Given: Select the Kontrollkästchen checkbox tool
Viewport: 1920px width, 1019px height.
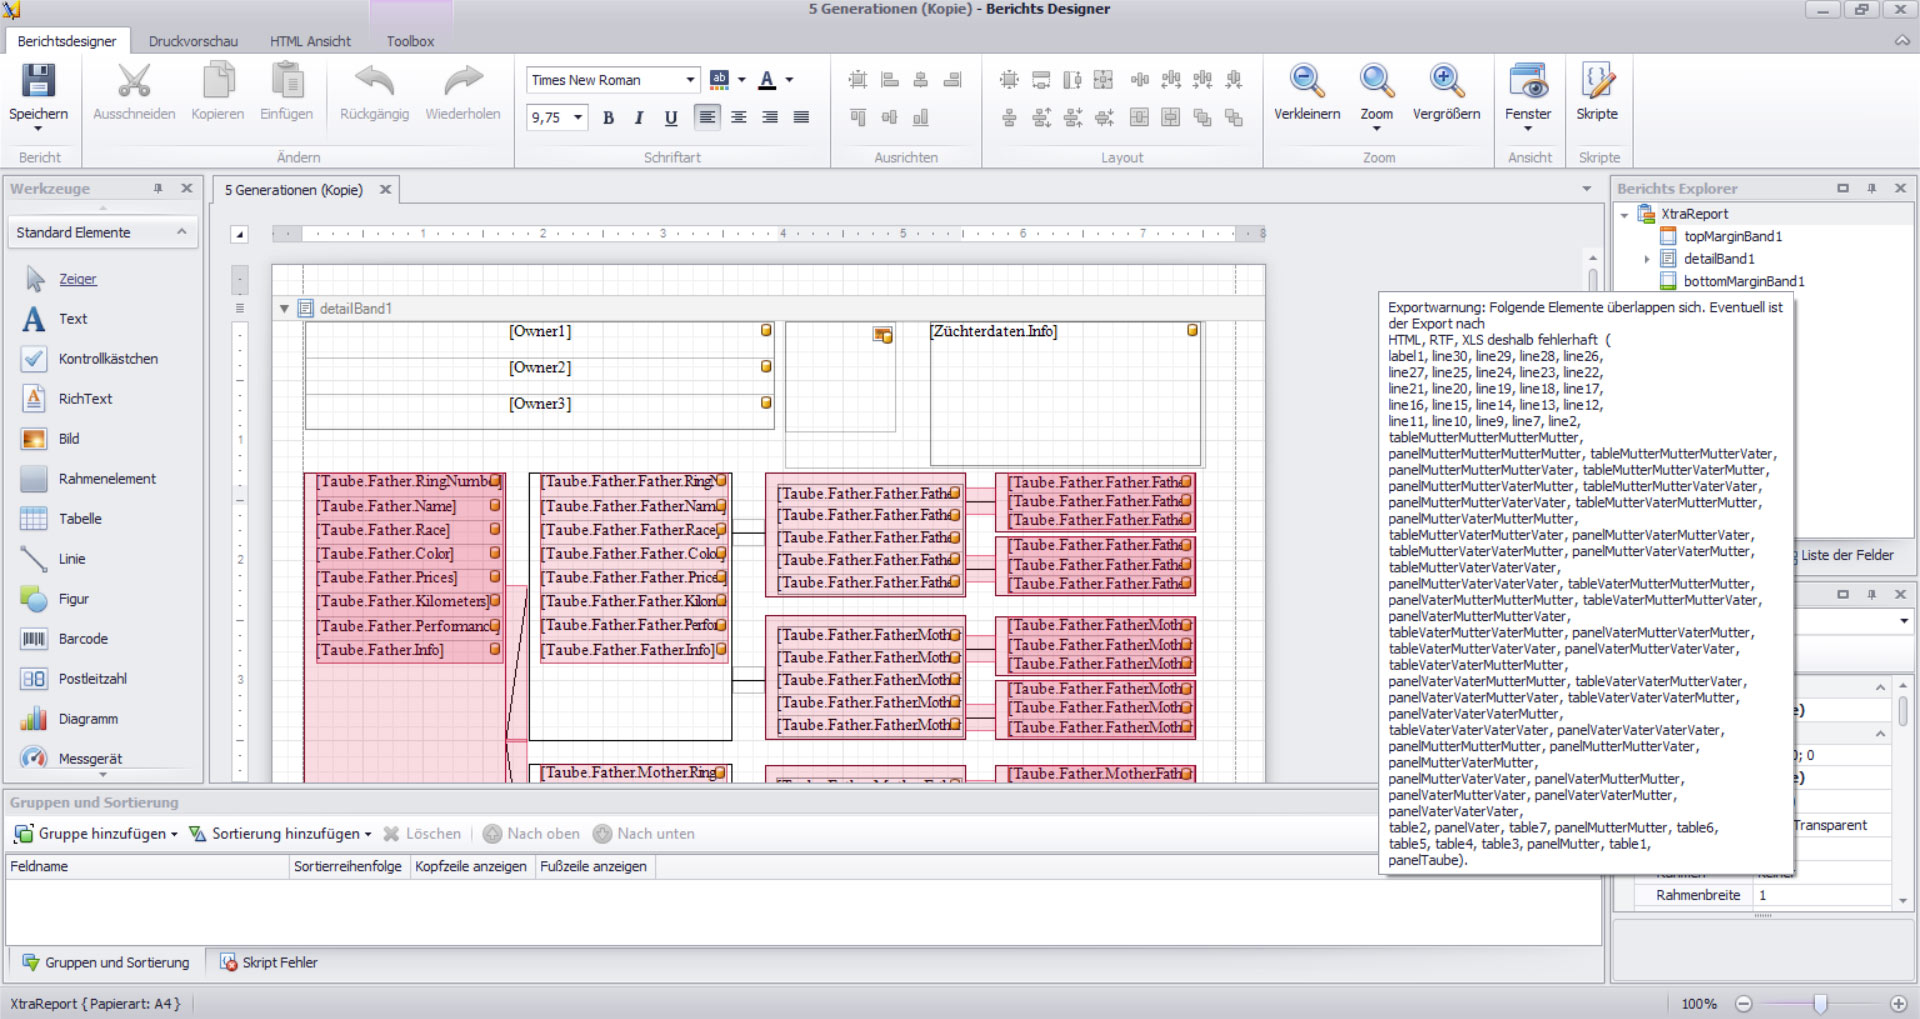Looking at the screenshot, I should 107,359.
